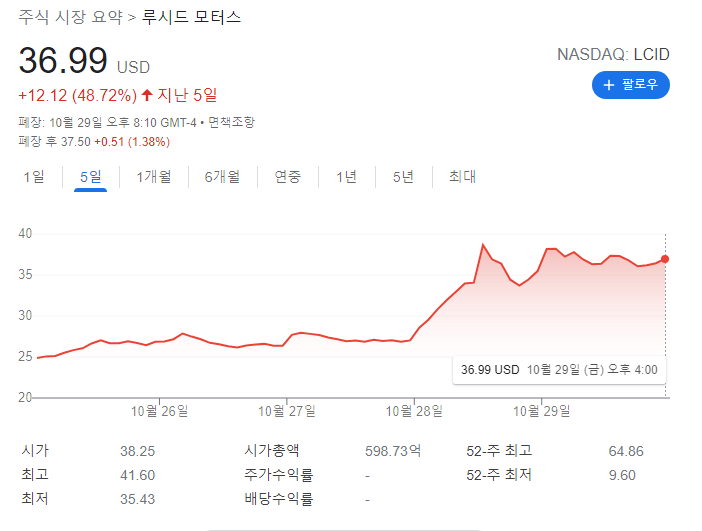Click the 52-주 최고 label
This screenshot has width=702, height=531.
click(x=499, y=450)
